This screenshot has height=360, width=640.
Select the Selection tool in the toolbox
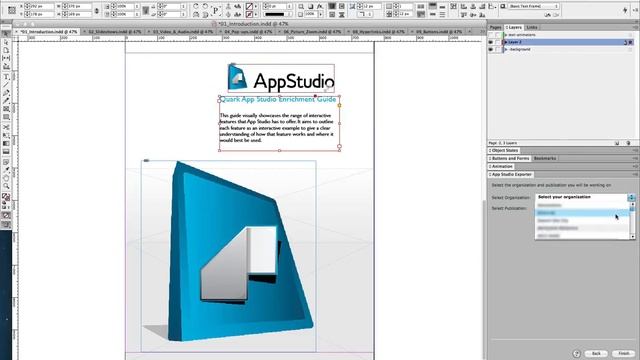[x=6, y=34]
